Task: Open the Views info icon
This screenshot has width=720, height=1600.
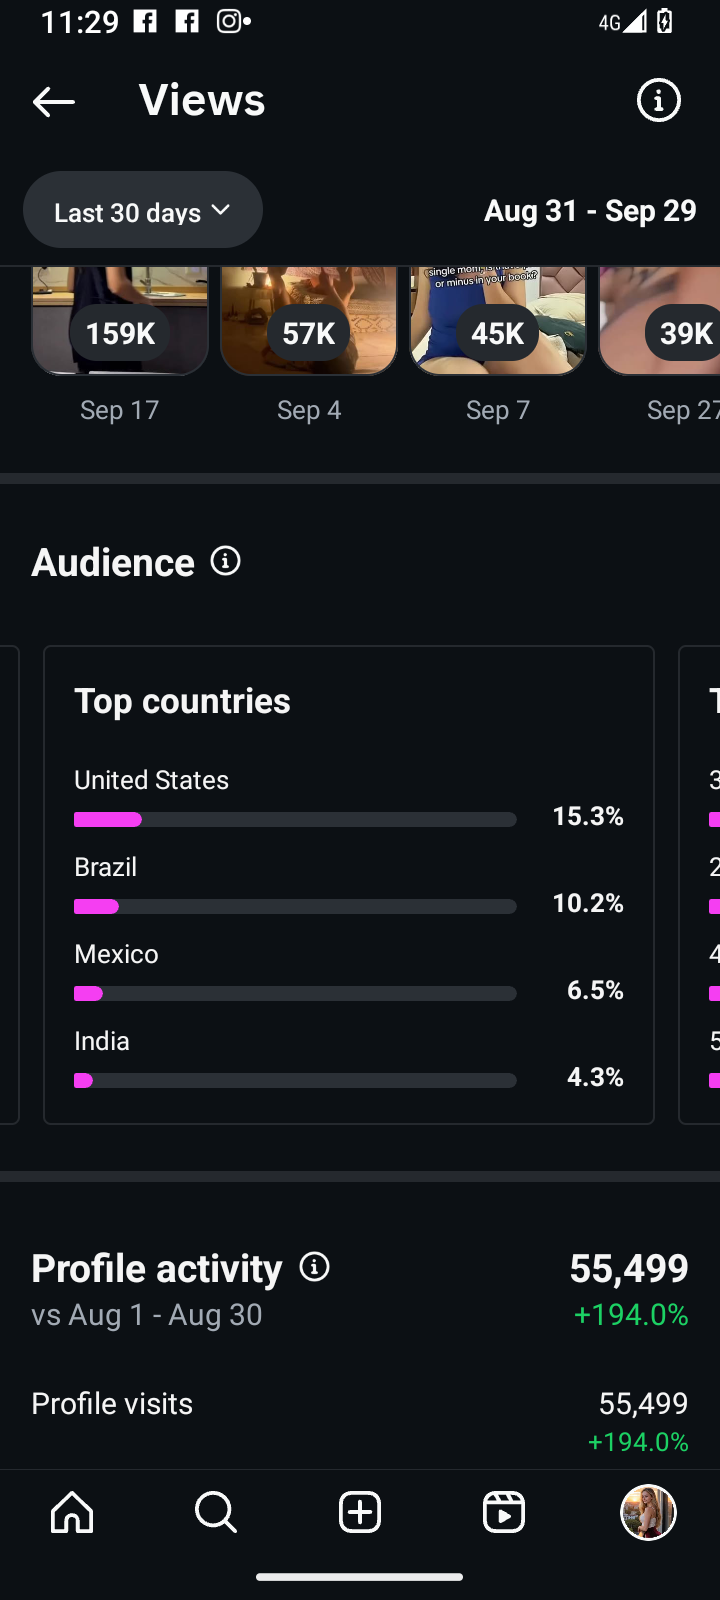Action: [658, 100]
